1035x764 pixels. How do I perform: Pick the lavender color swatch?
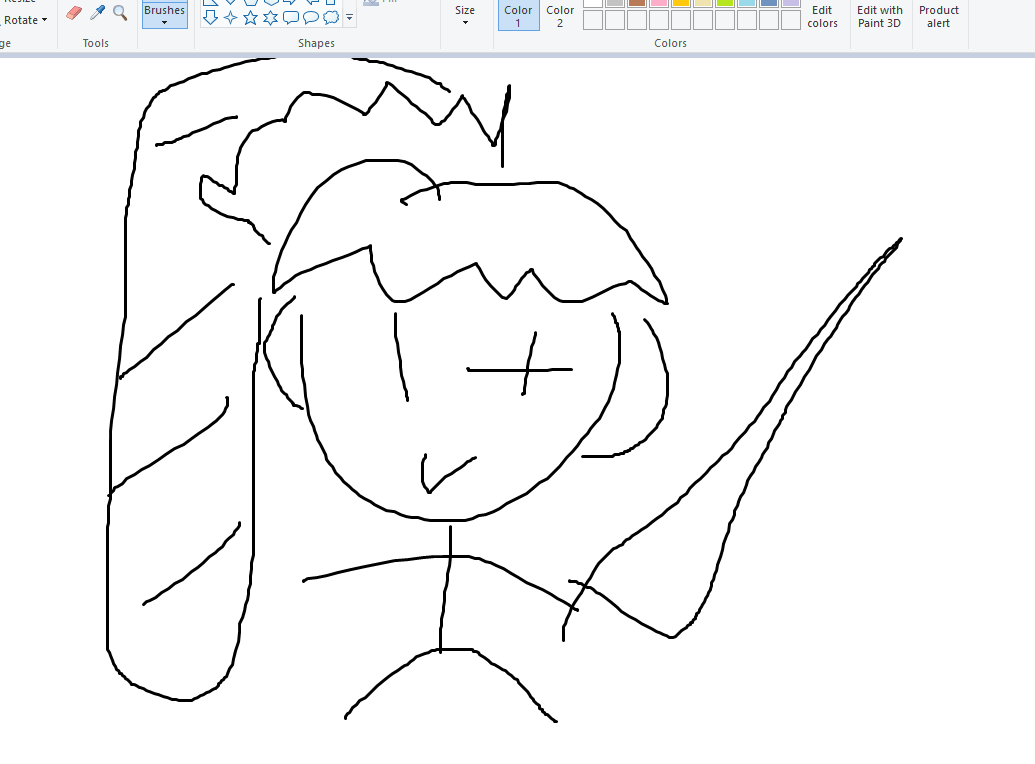click(x=791, y=3)
